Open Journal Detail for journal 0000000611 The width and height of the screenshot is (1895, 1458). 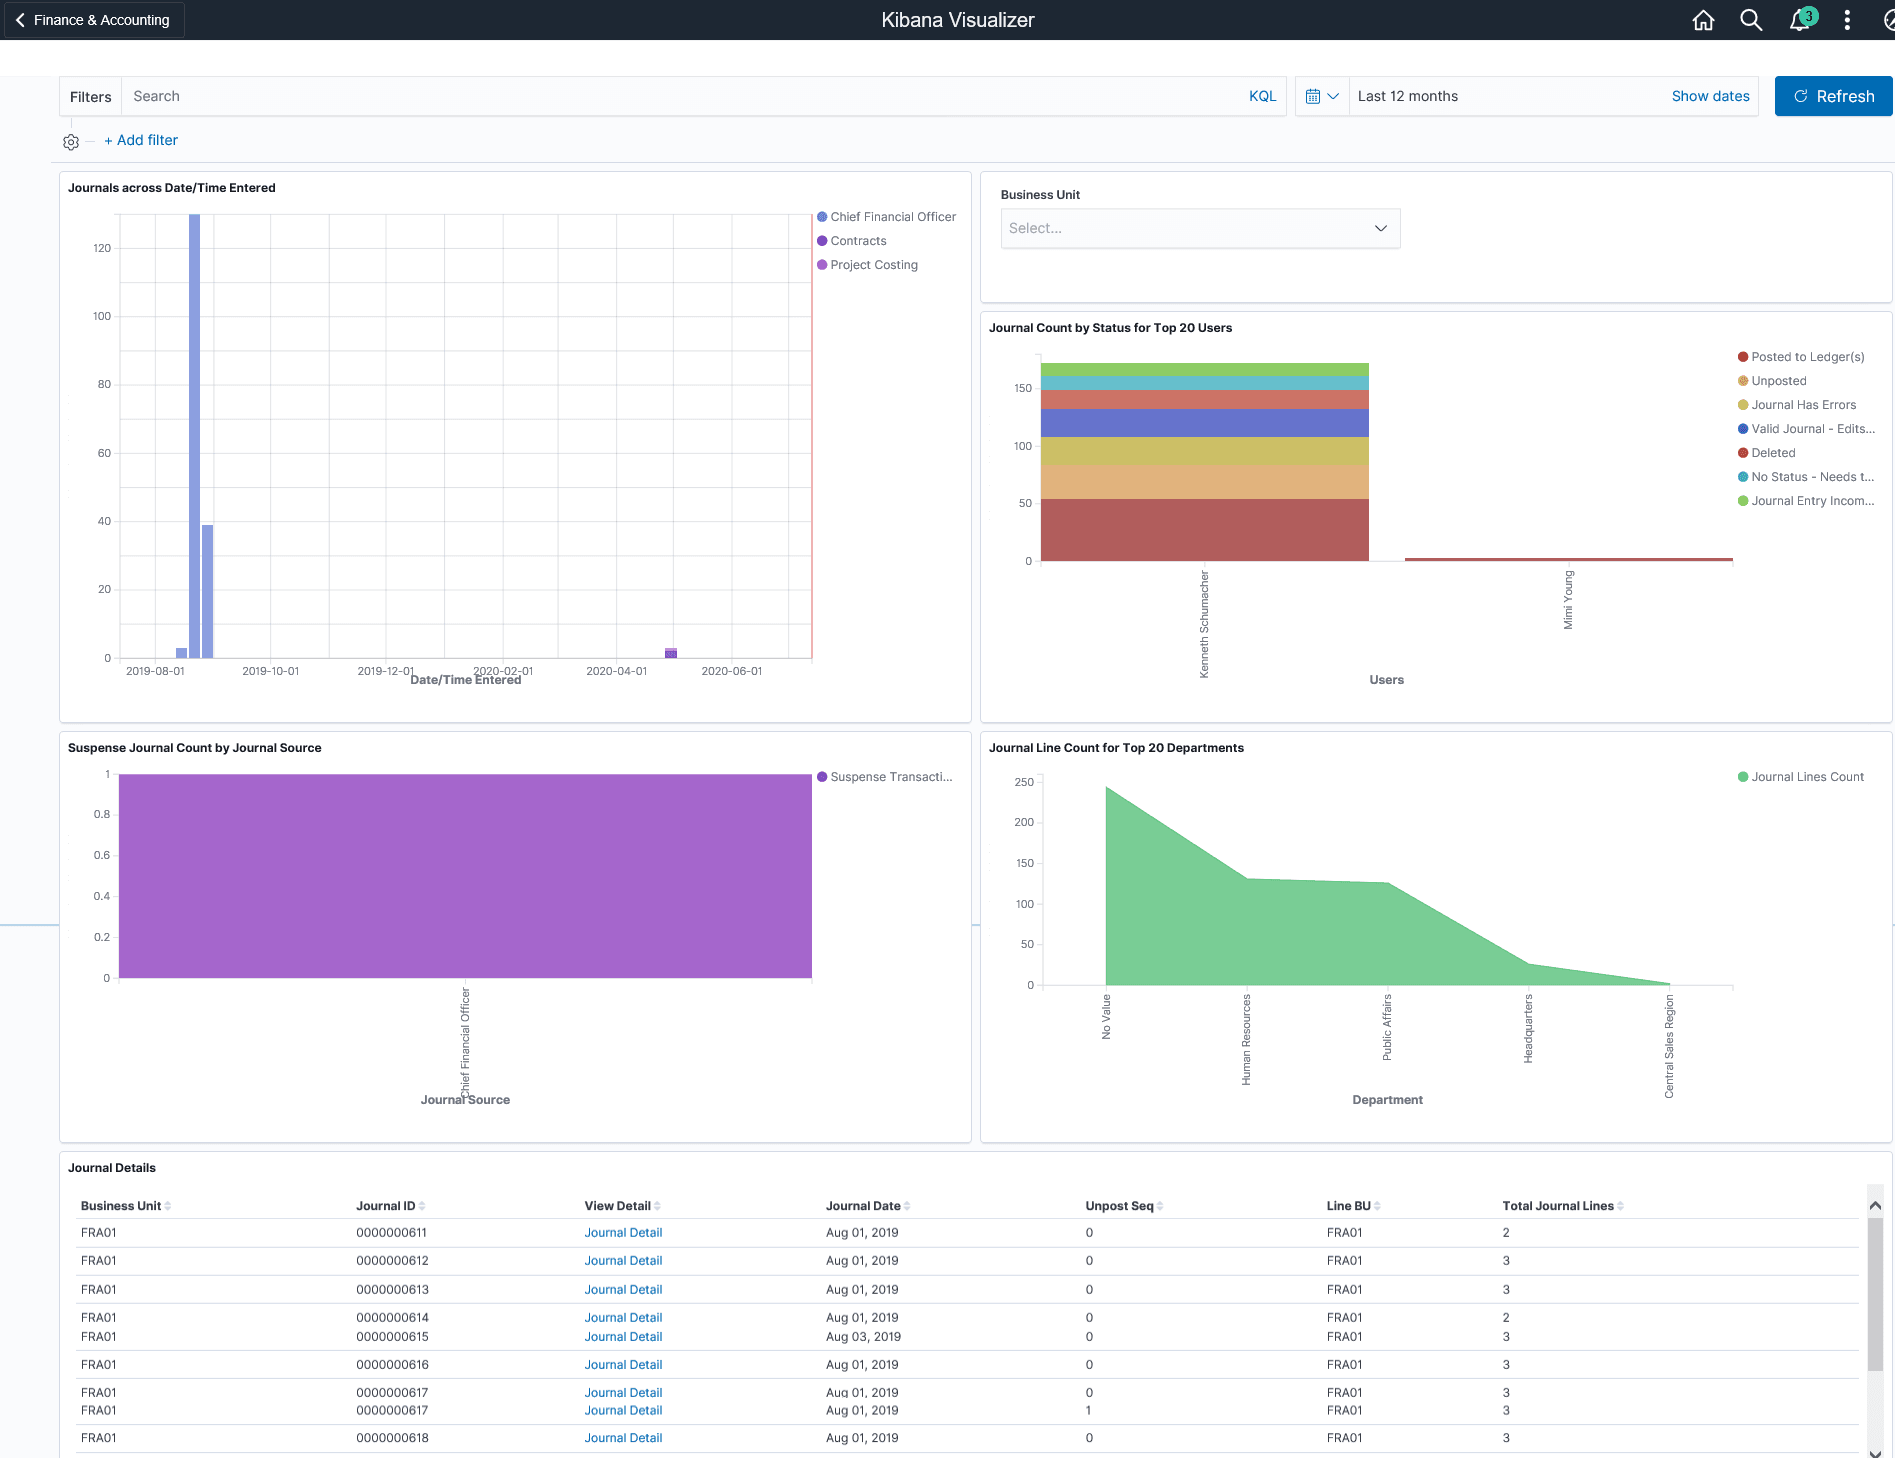pos(622,1233)
